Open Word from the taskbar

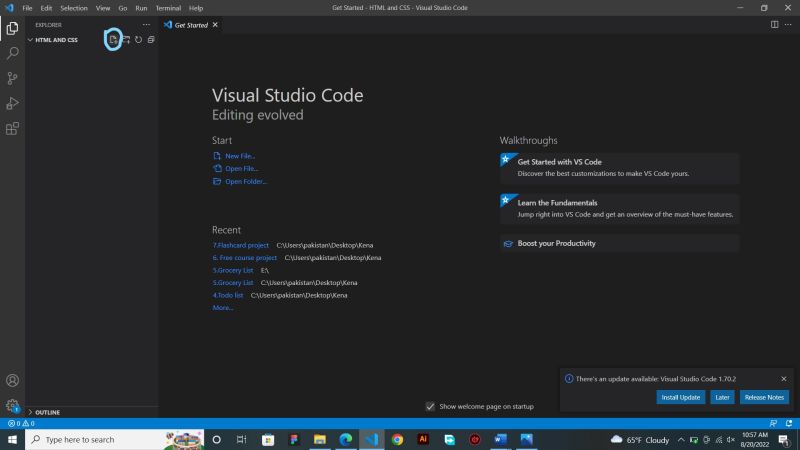pyautogui.click(x=501, y=439)
